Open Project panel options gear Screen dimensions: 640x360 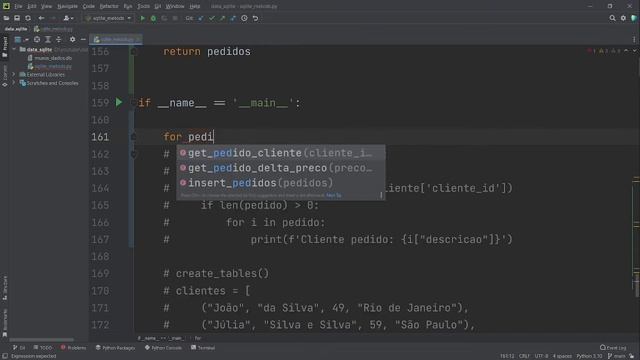pos(73,40)
